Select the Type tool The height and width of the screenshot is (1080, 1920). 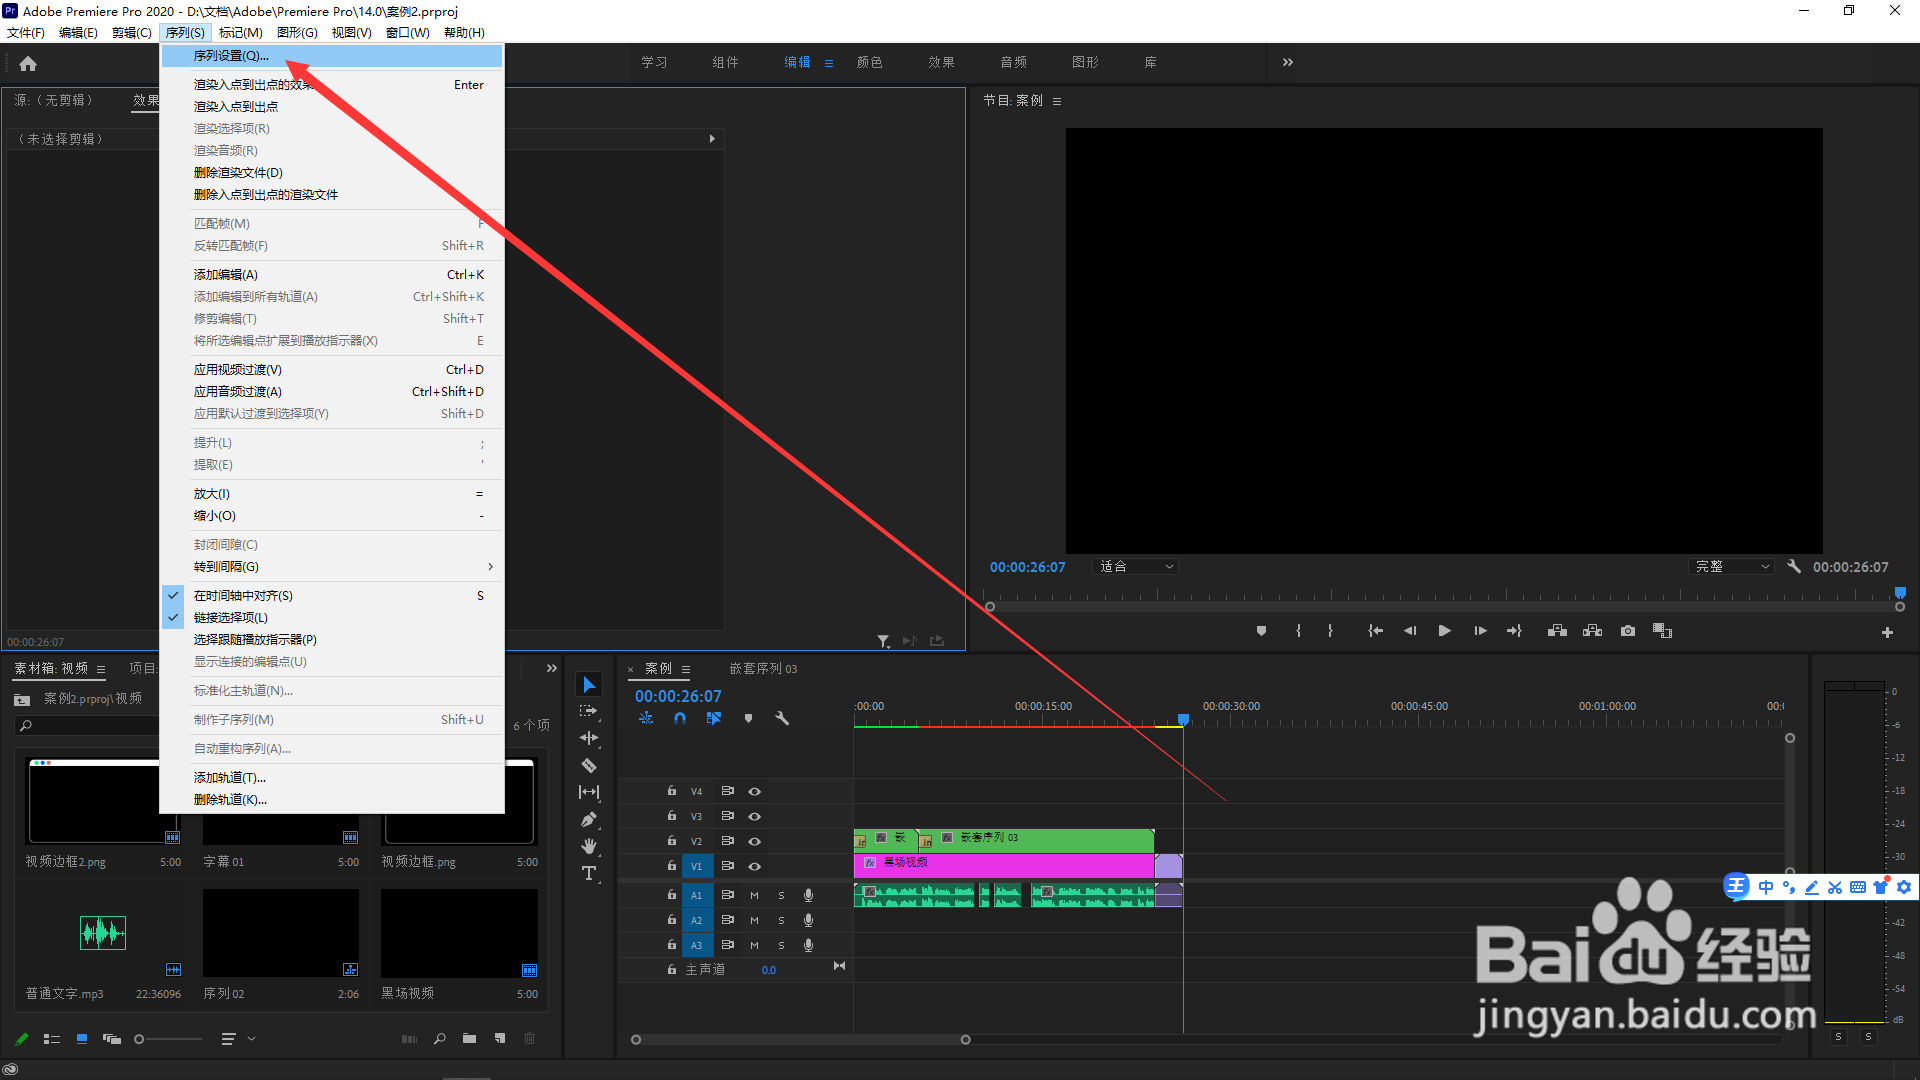[x=589, y=873]
